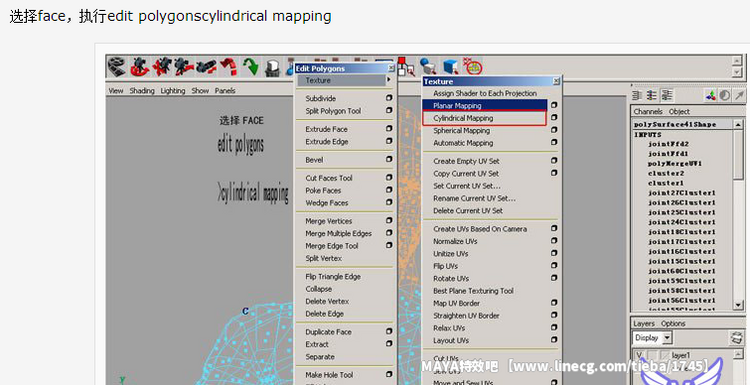Select cluster2 input node
Viewport: 750px width, 385px height.
(666, 173)
